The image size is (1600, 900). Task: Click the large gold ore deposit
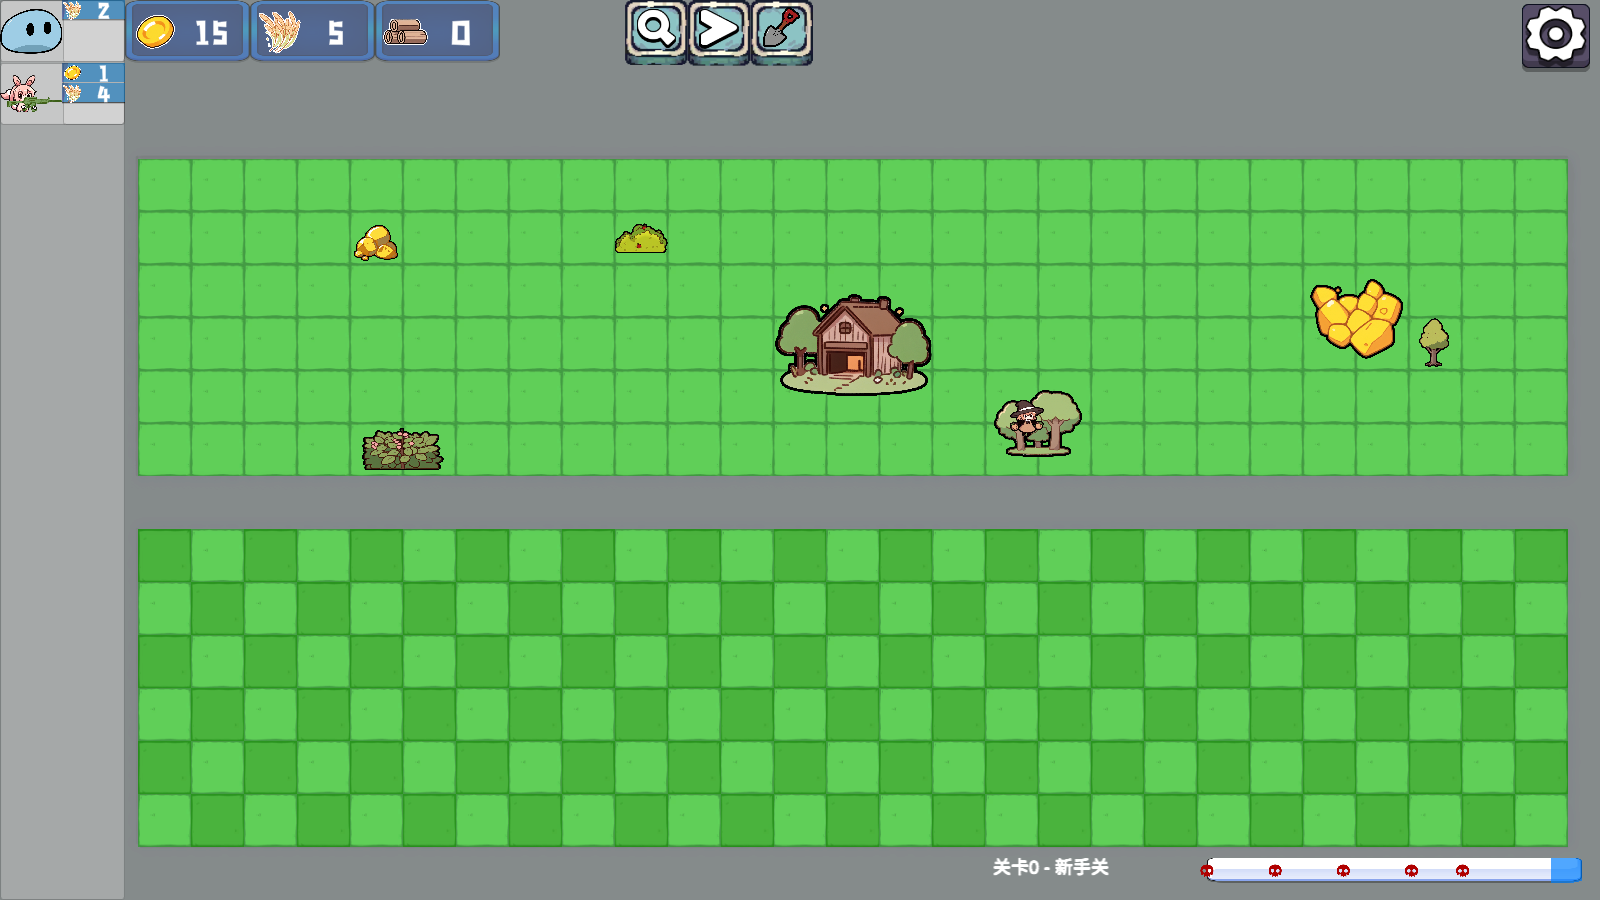tap(1356, 318)
